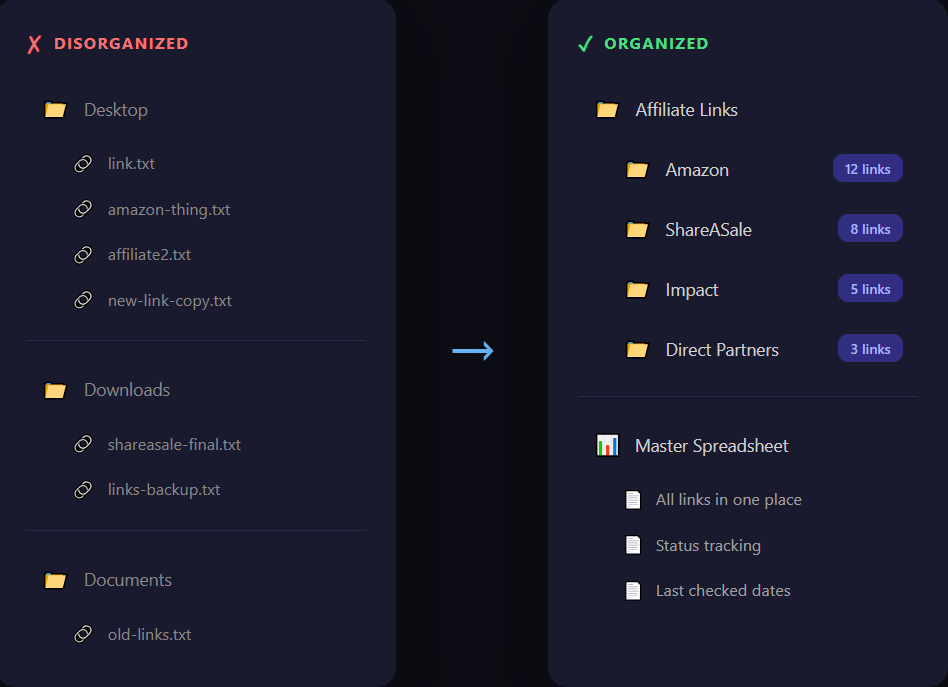Click the 12 links badge on Amazon
The height and width of the screenshot is (687, 948).
[867, 168]
